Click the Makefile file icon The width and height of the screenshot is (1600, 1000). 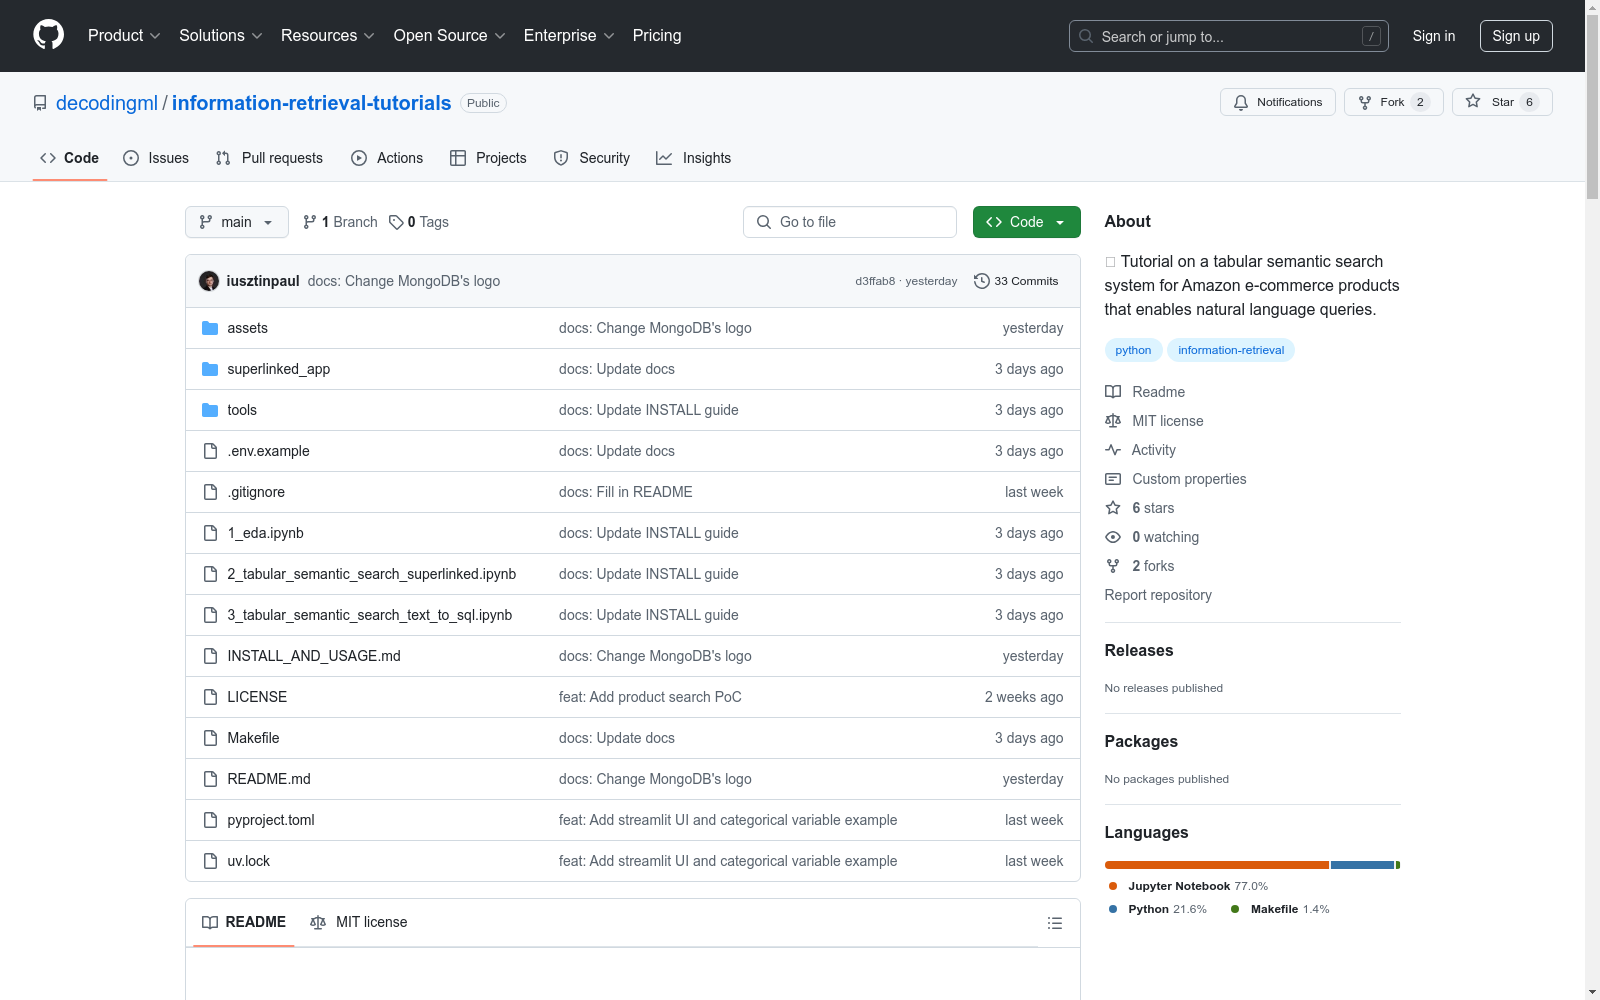[210, 738]
